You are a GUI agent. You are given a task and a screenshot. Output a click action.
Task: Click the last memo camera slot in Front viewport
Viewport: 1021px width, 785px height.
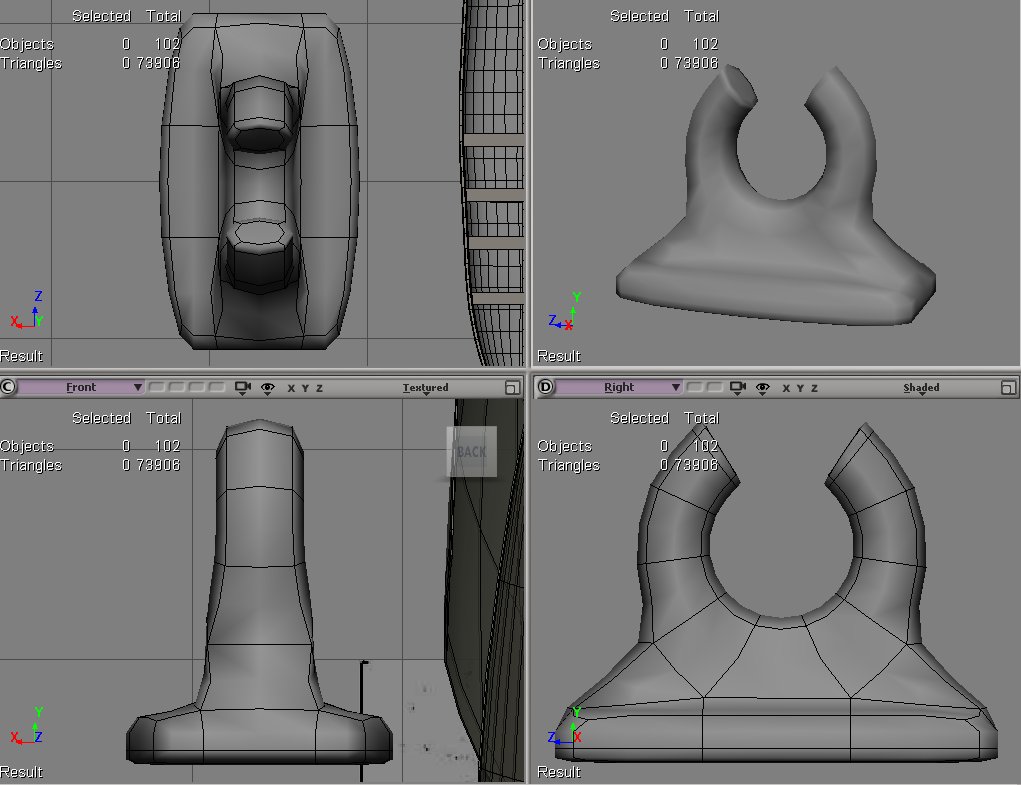pos(217,387)
